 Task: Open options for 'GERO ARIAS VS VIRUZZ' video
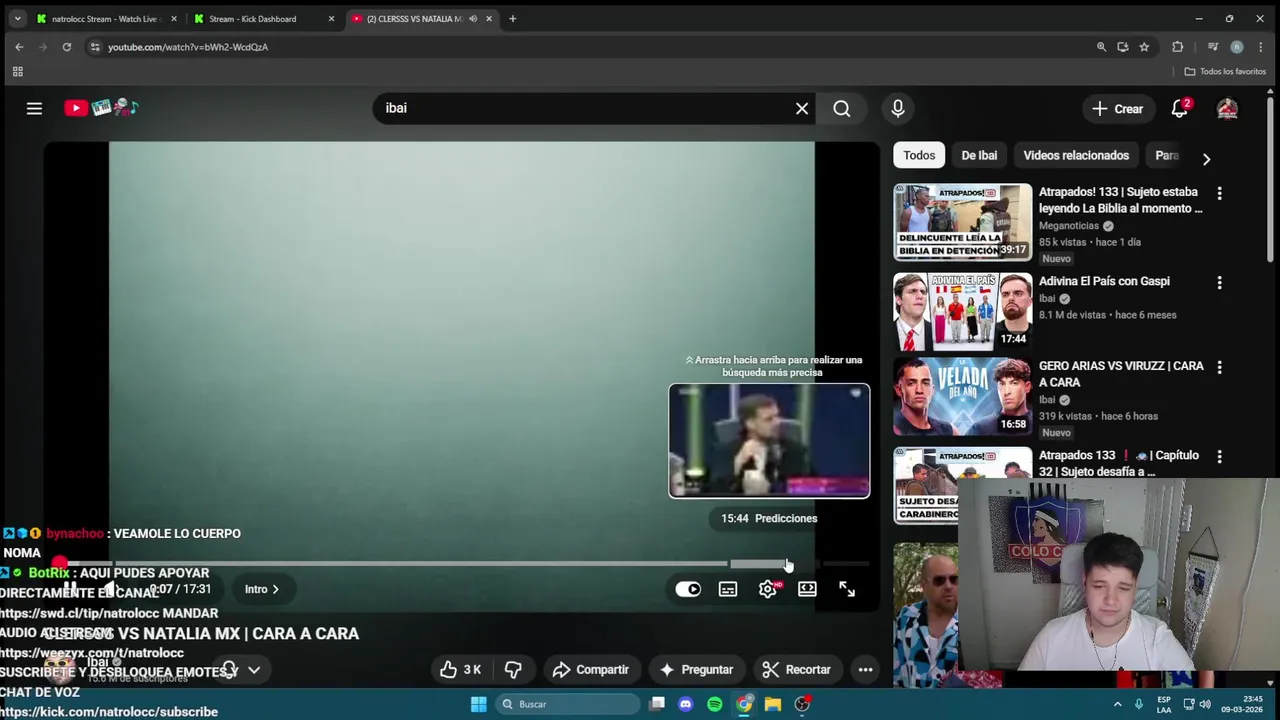click(x=1219, y=367)
